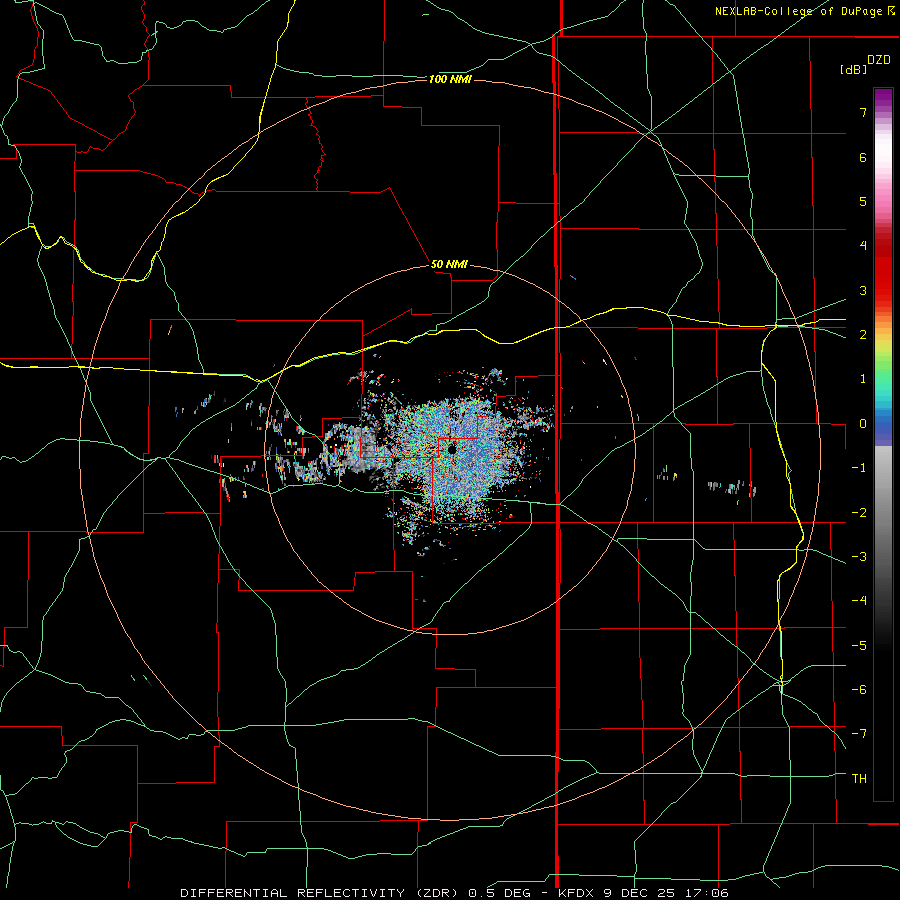Click the -4 dB scale label
This screenshot has height=900, width=900.
point(859,600)
